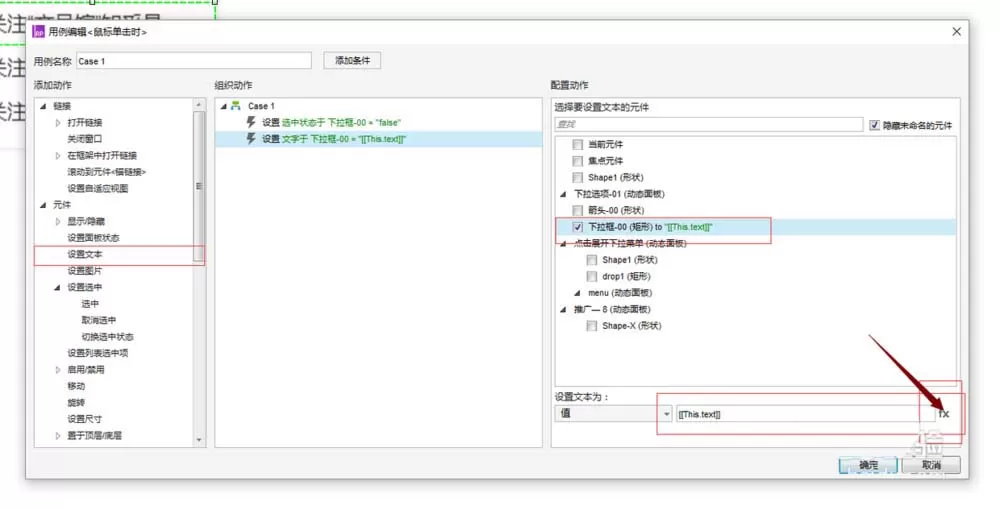Expand the 显示/隐藏 node
This screenshot has width=1000, height=510.
pyautogui.click(x=57, y=221)
